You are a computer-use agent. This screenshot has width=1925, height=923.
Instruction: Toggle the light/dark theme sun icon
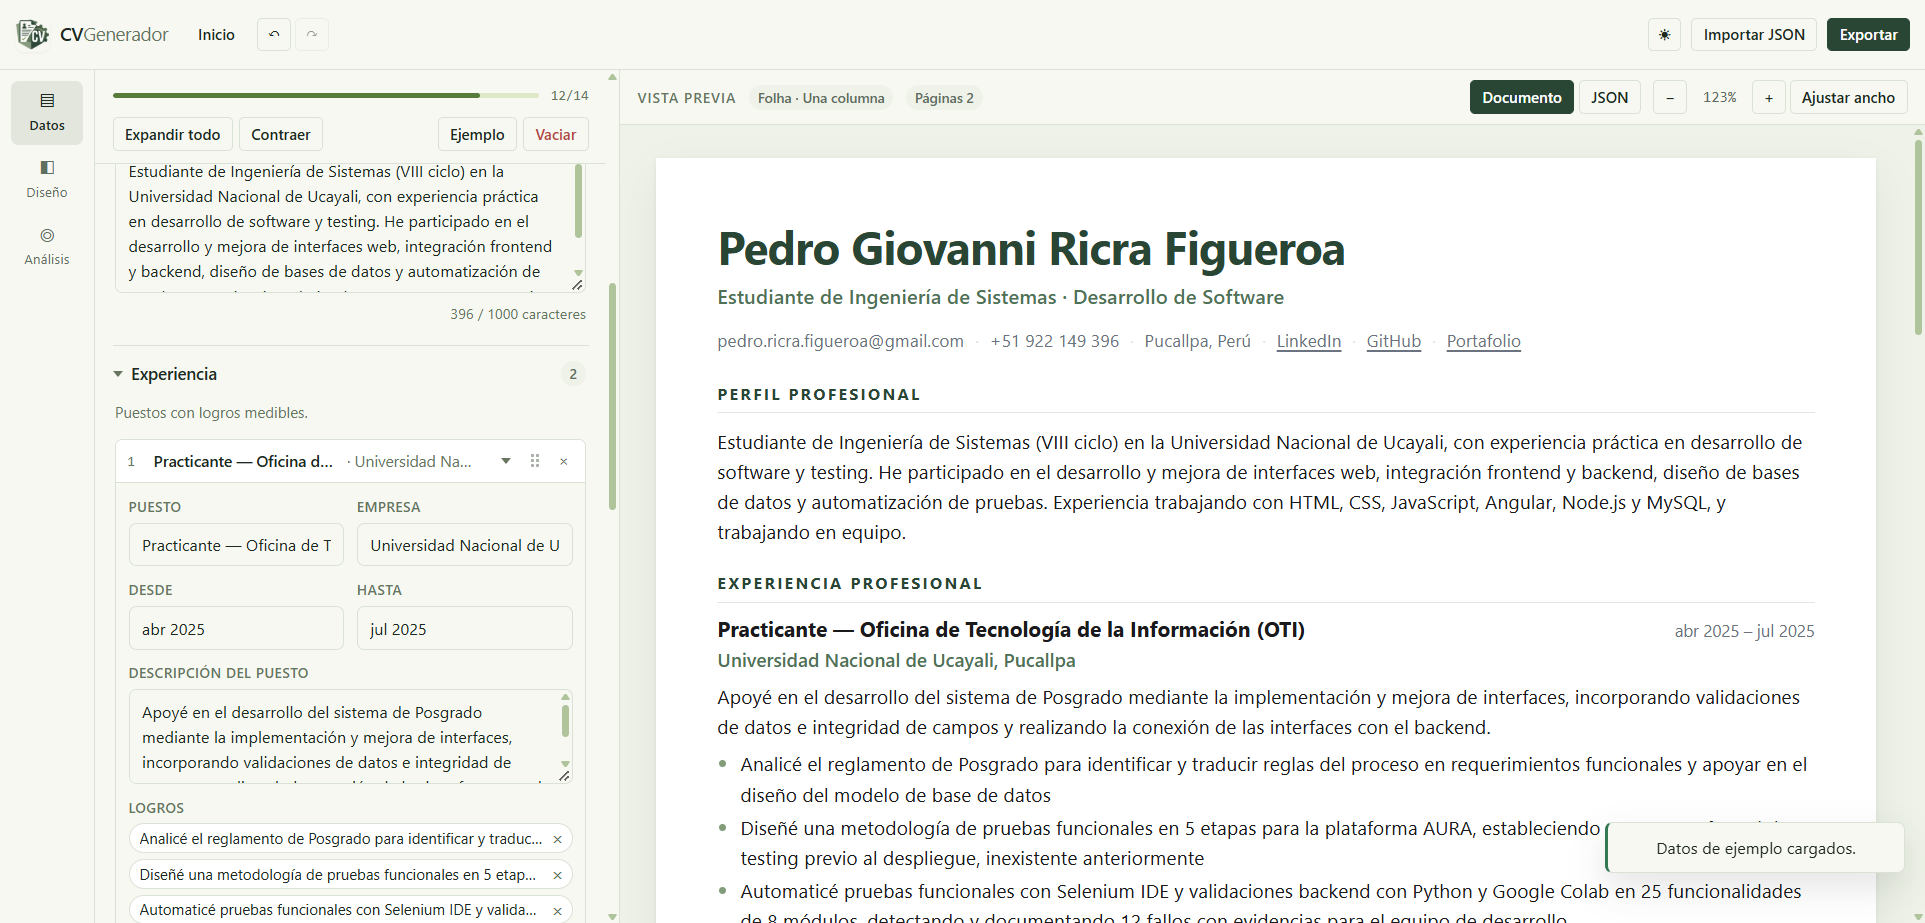point(1664,34)
